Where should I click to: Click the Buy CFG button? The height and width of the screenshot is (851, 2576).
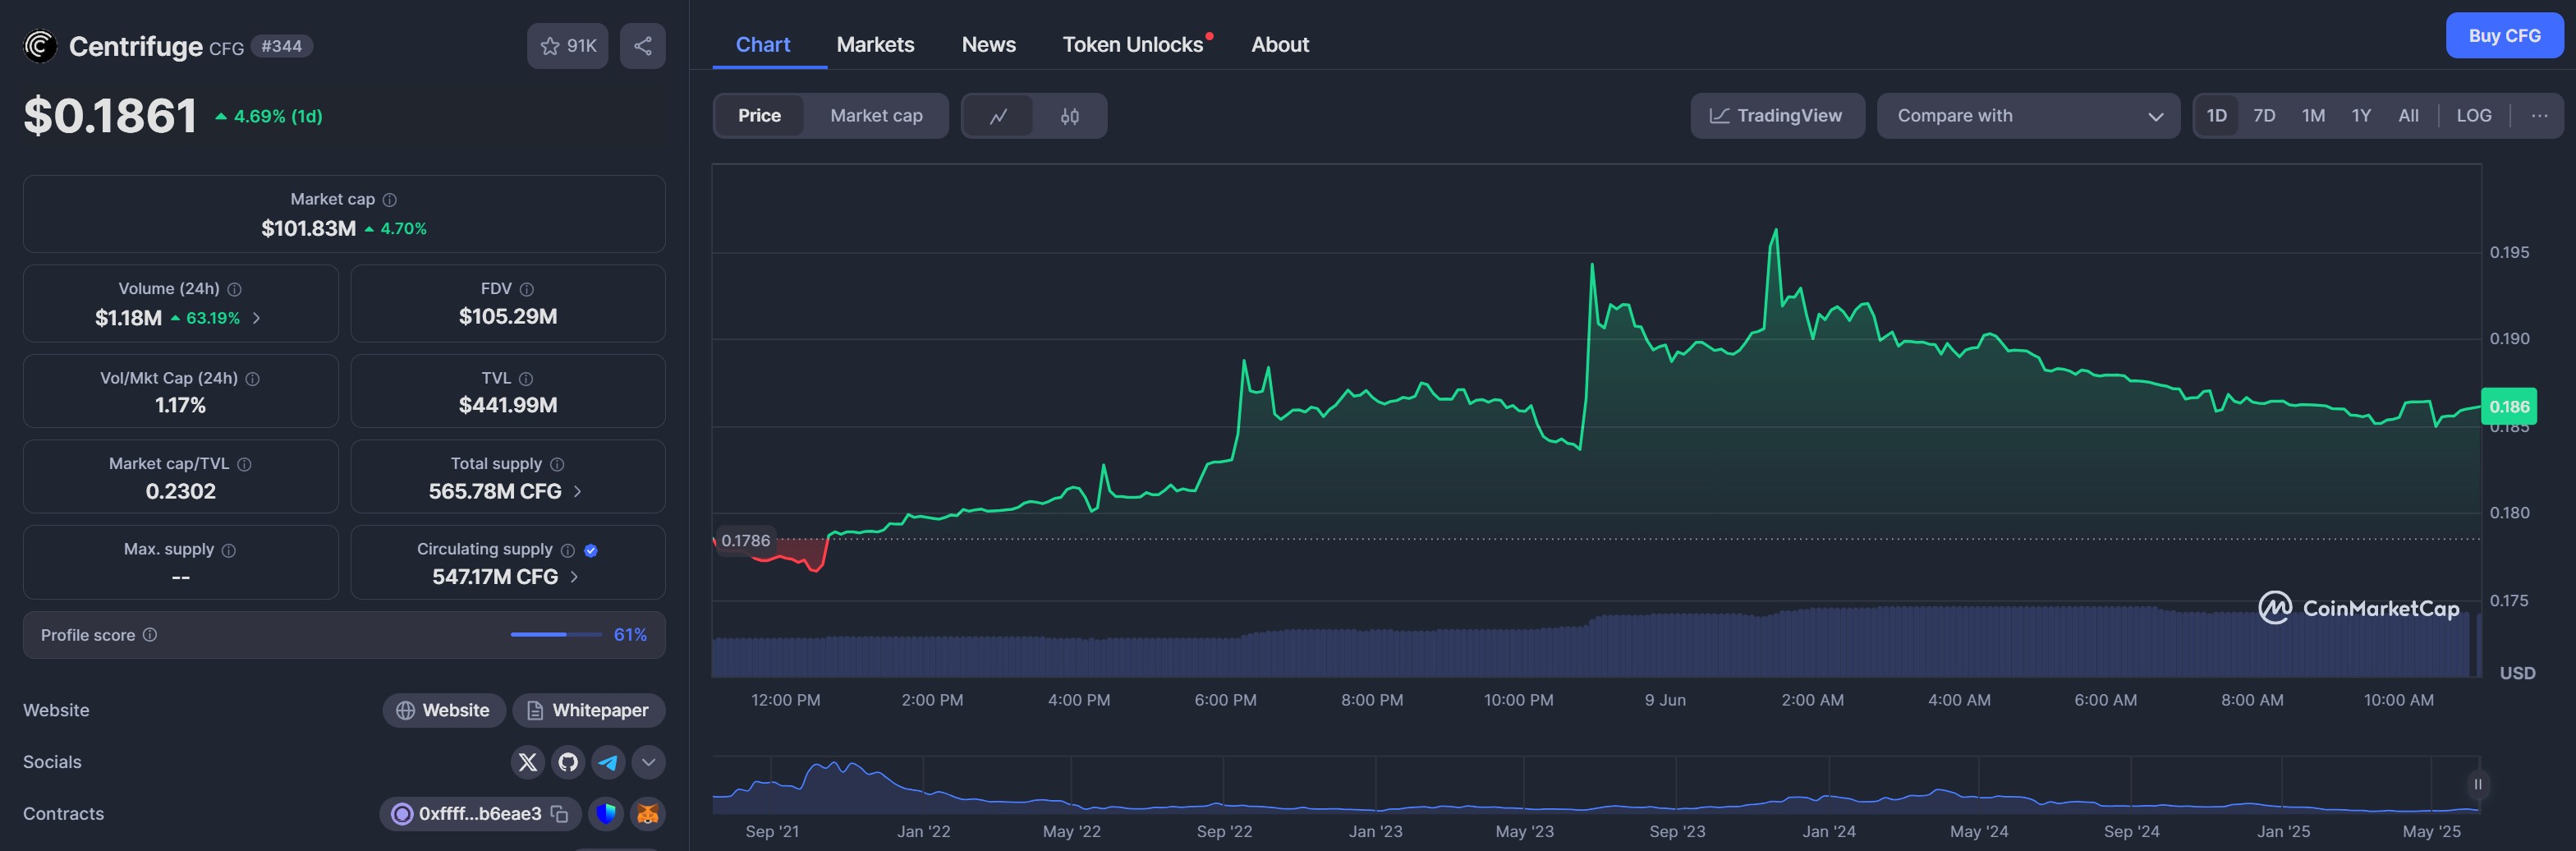2504,36
